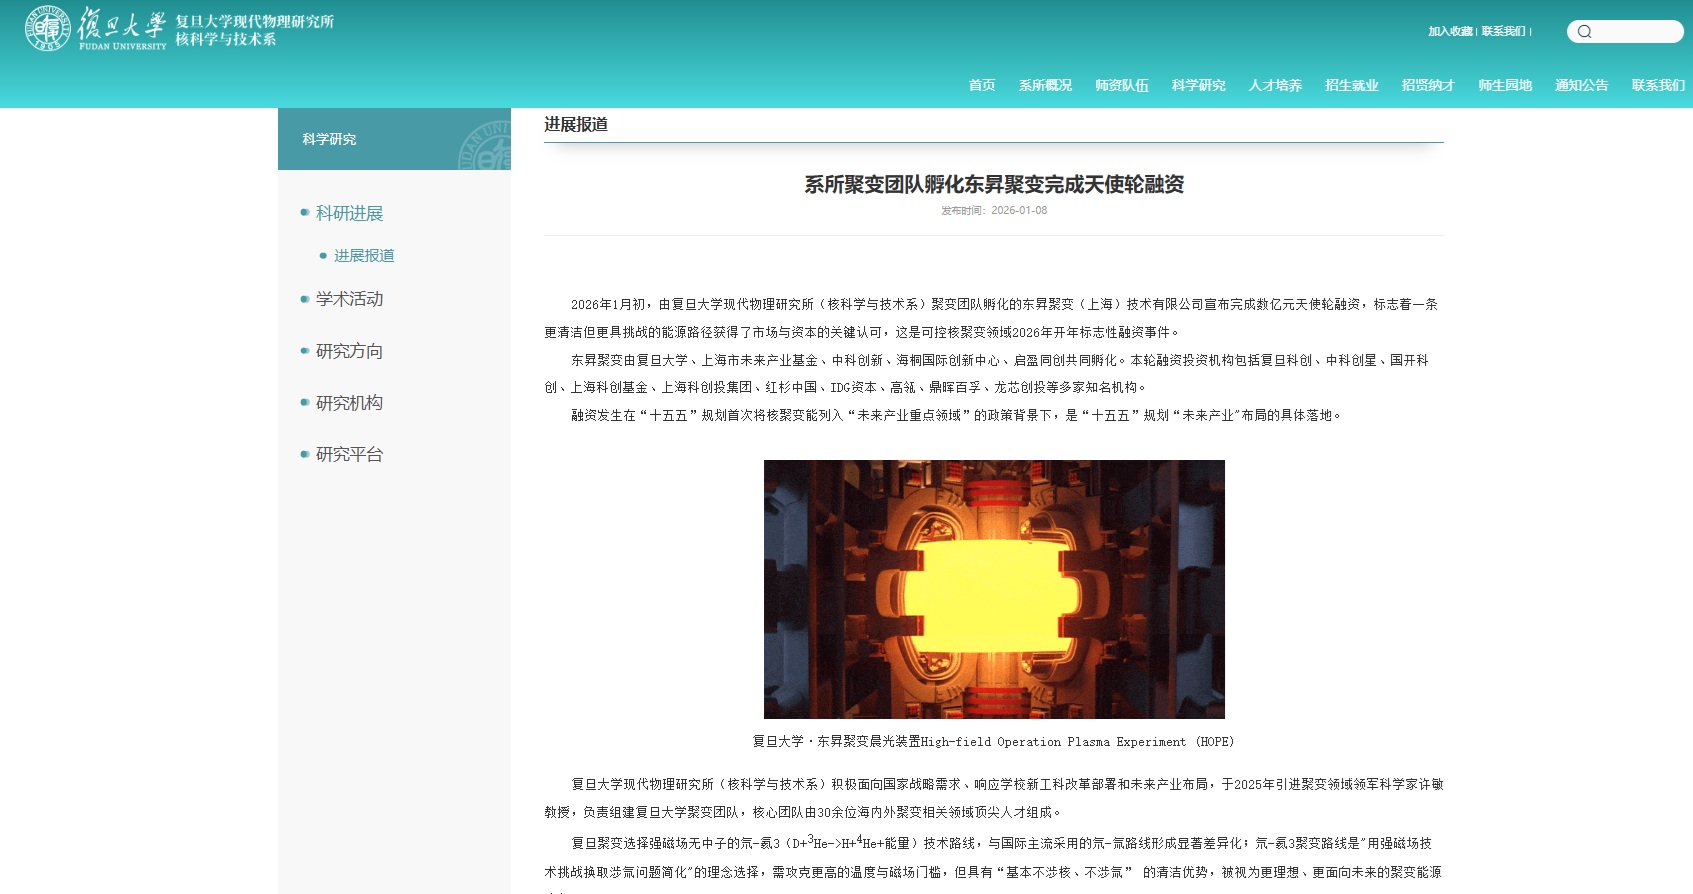Open the 科学研究 navigation menu
The height and width of the screenshot is (894, 1693).
tap(1199, 85)
